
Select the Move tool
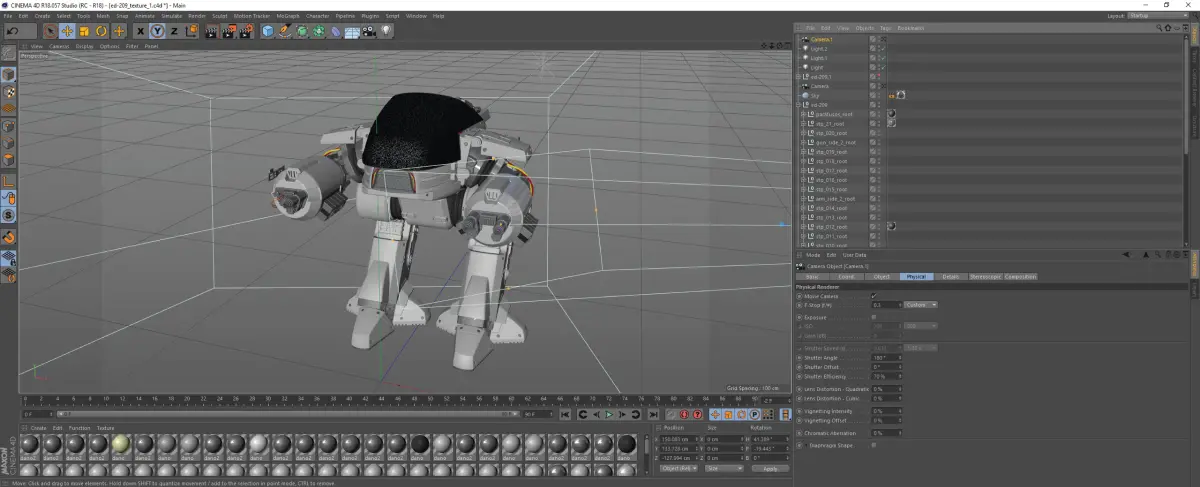click(67, 31)
